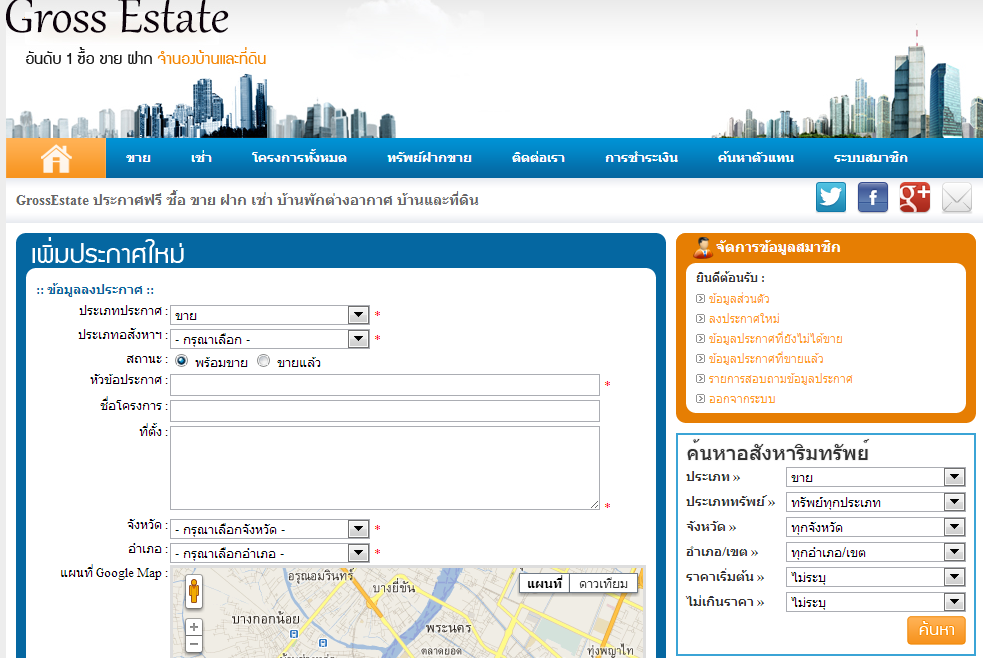Click the ชื่อโครงการ text field
This screenshot has width=983, height=658.
click(385, 411)
